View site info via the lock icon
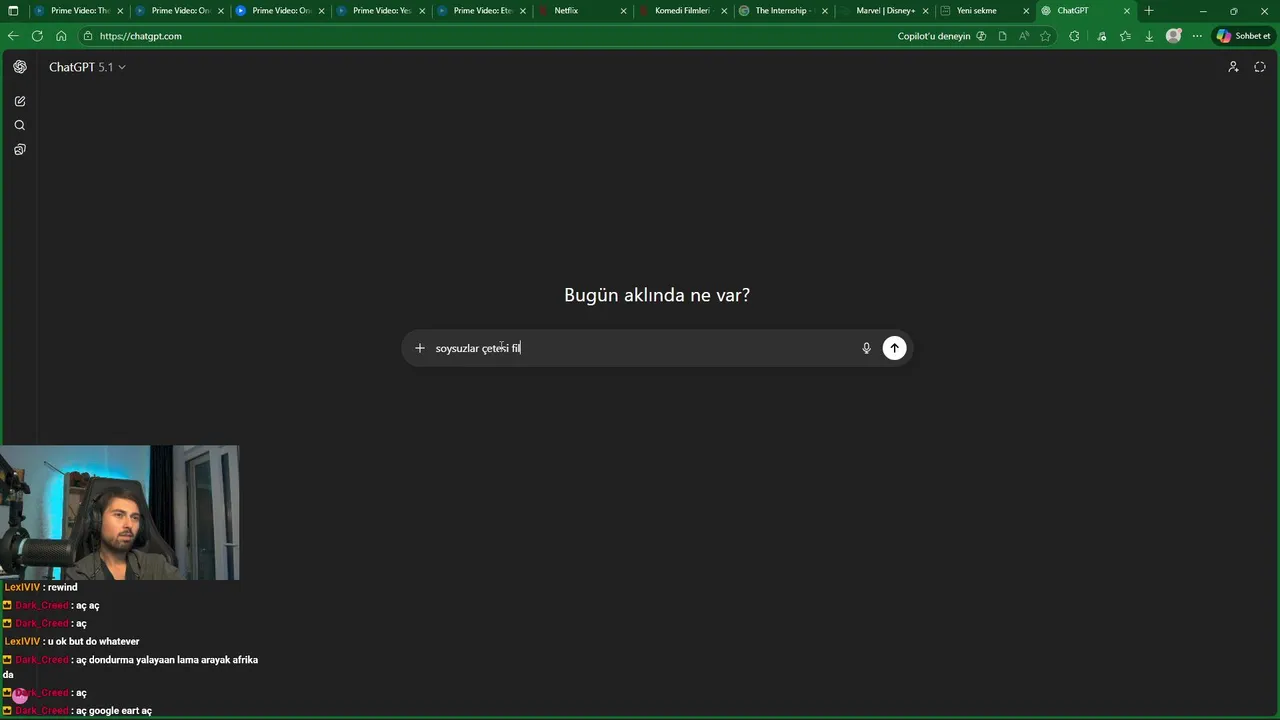The image size is (1280, 720). pos(89,36)
